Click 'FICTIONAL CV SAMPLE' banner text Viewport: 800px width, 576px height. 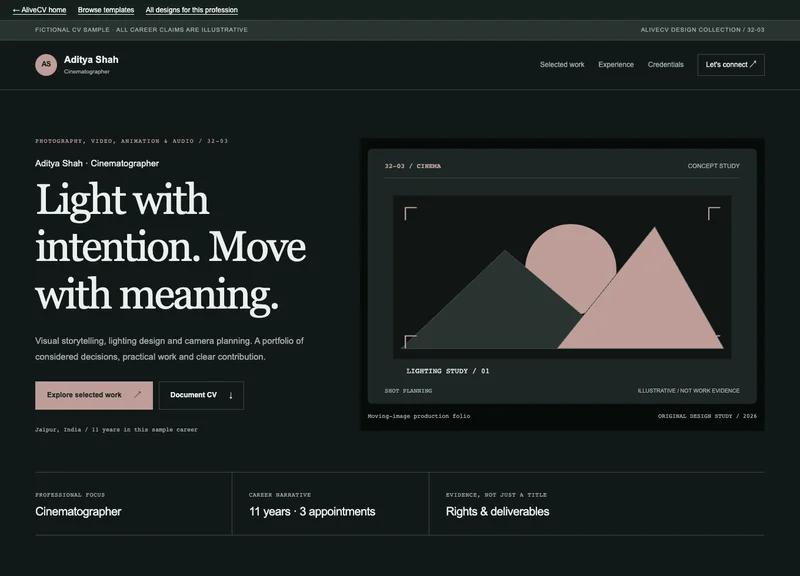(141, 30)
